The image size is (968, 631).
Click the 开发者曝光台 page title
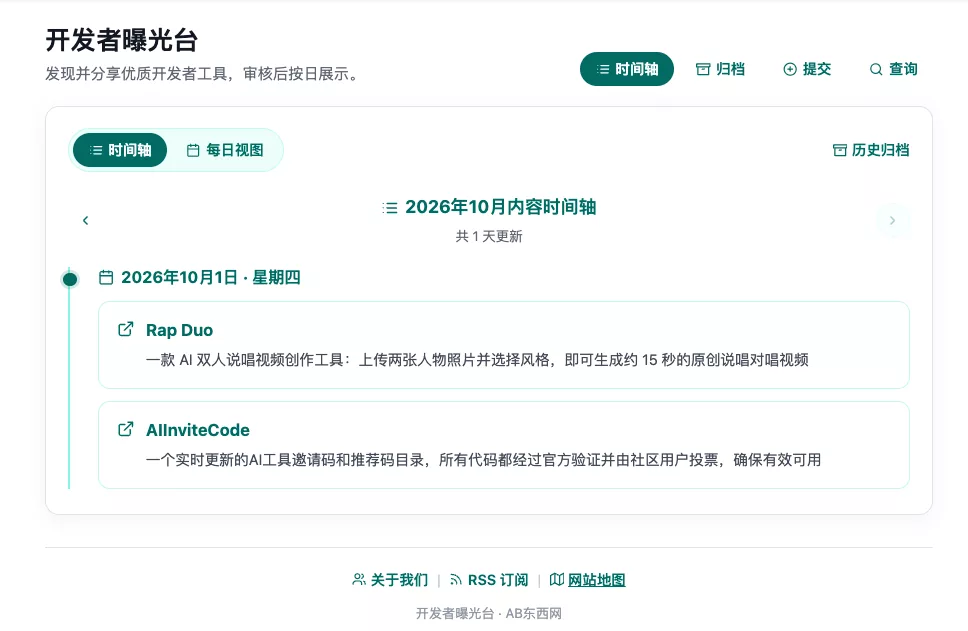point(122,41)
